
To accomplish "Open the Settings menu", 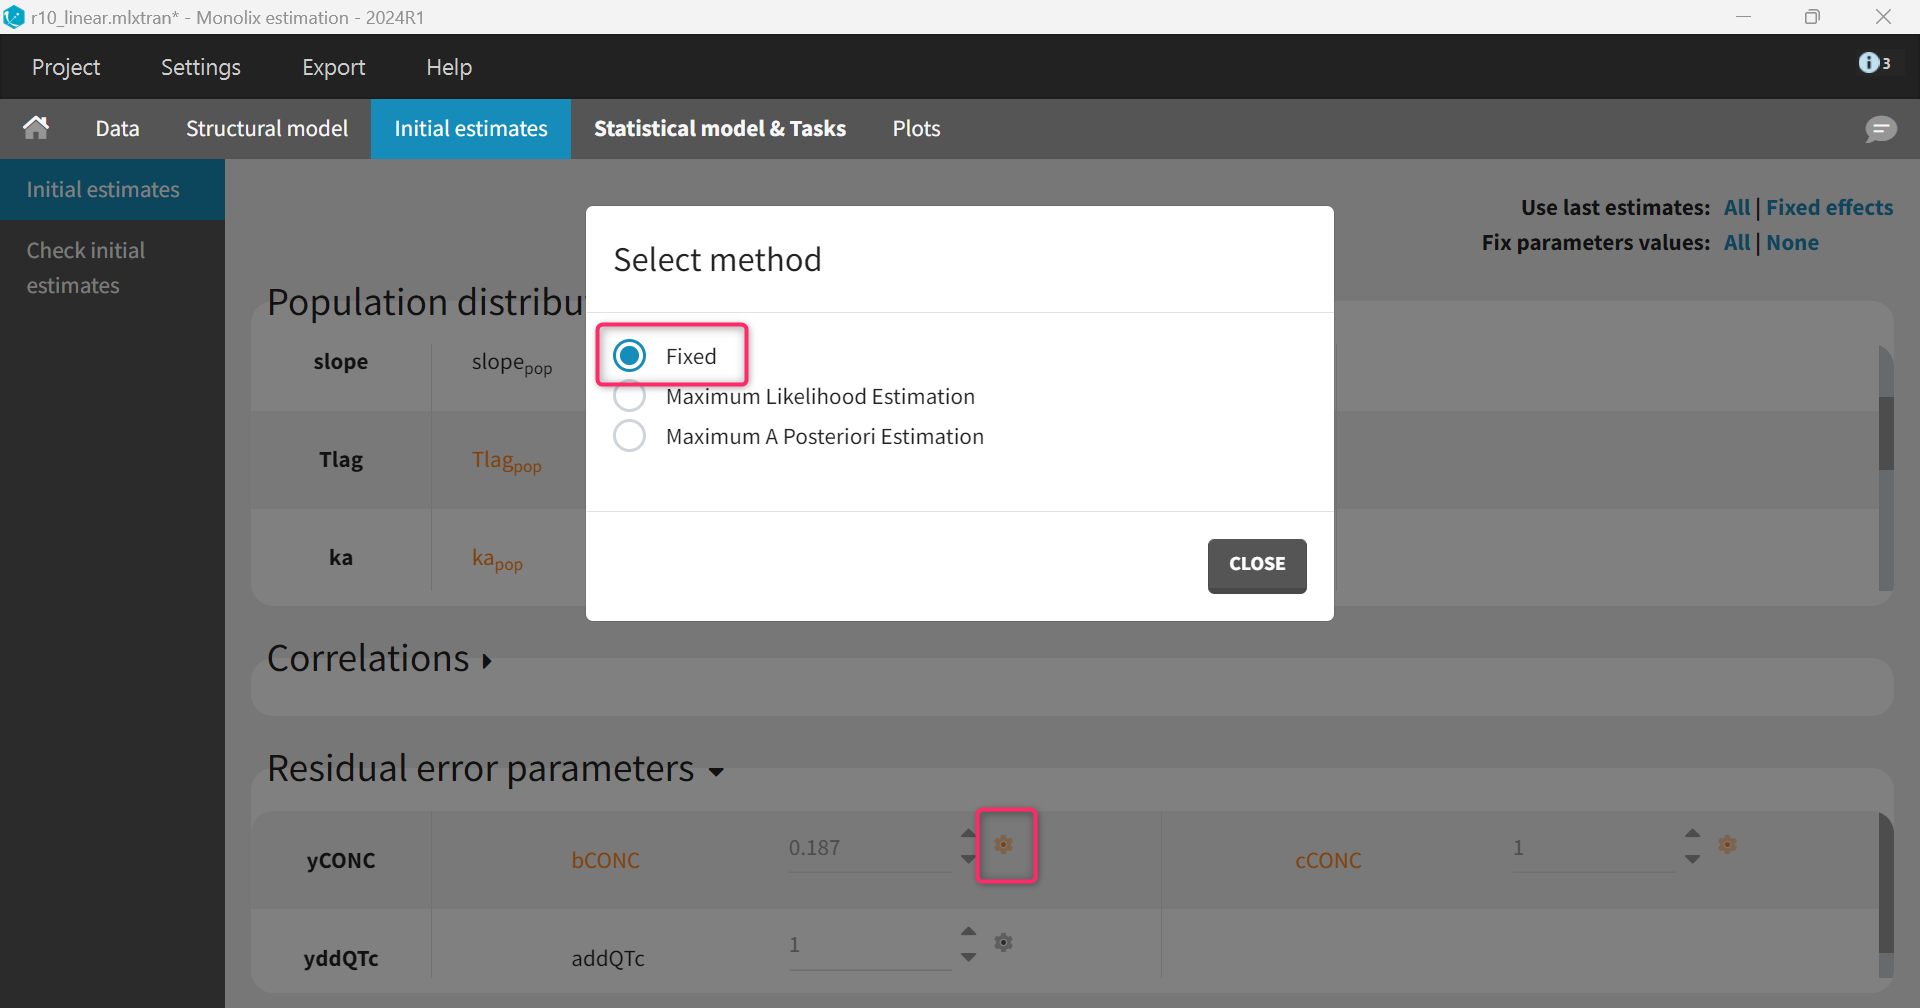I will point(200,67).
